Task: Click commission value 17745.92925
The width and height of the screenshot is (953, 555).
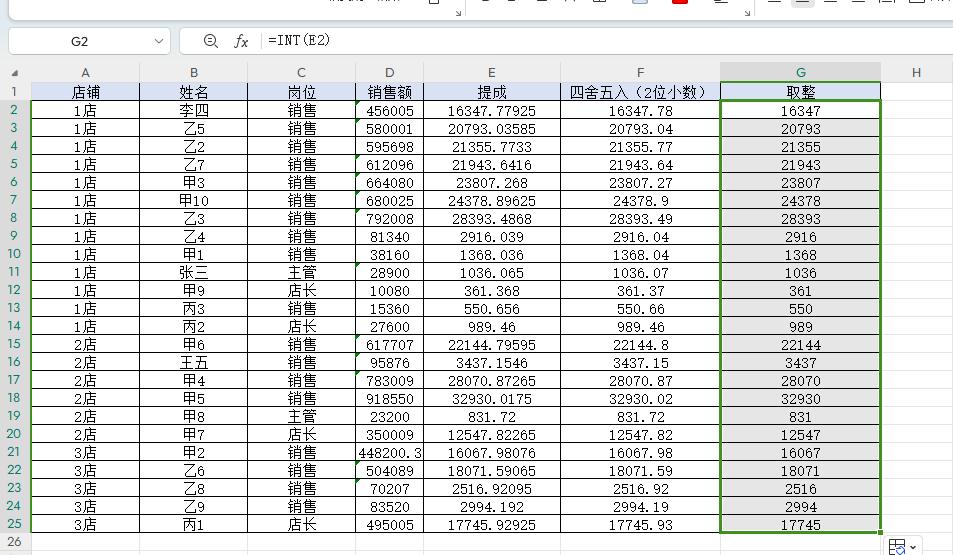Action: coord(492,525)
